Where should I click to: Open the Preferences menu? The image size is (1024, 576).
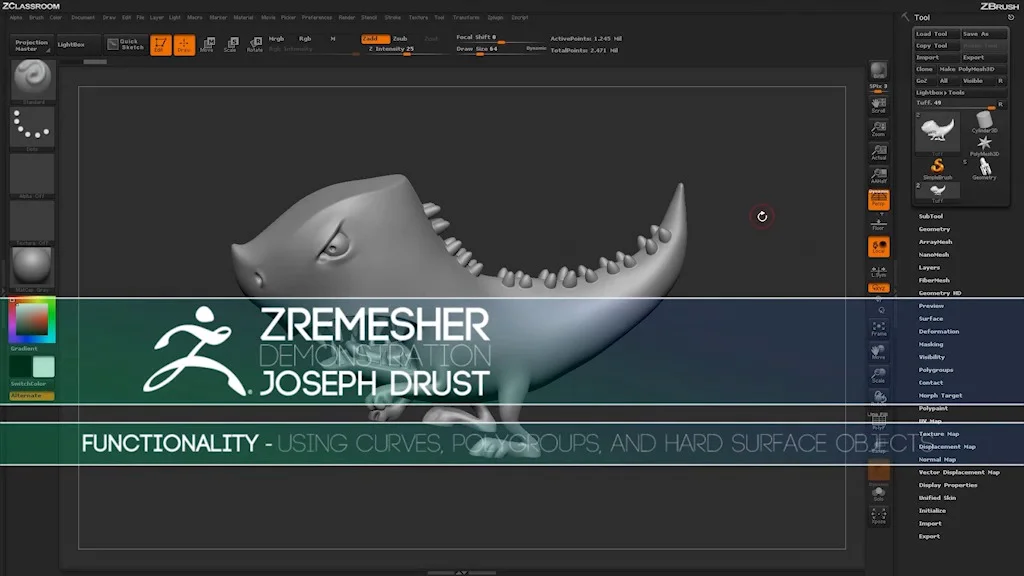click(x=317, y=18)
